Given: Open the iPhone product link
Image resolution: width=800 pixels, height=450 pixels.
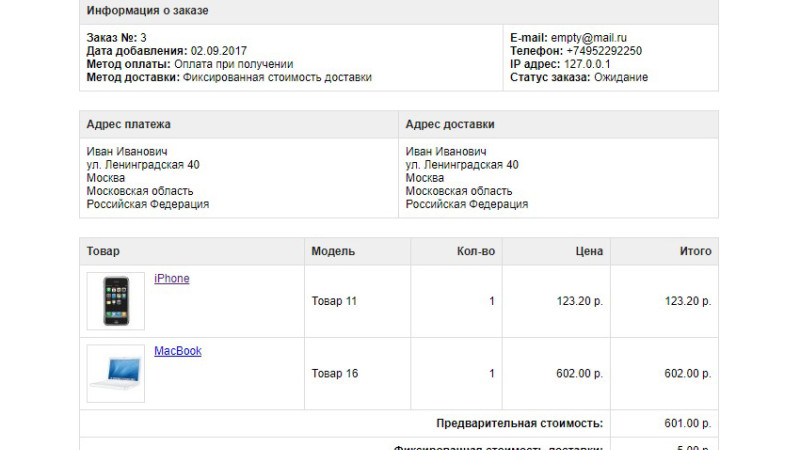Looking at the screenshot, I should [171, 279].
